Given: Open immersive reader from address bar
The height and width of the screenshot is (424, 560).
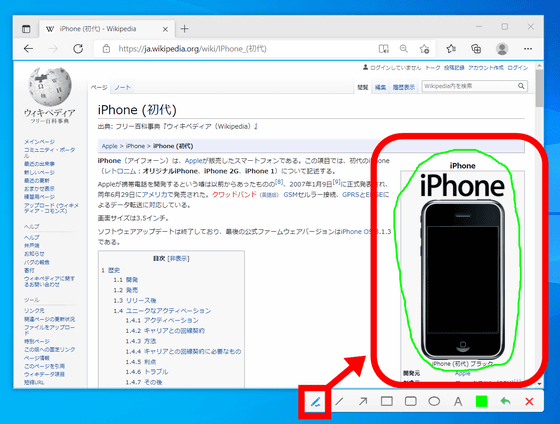Looking at the screenshot, I should (x=384, y=49).
